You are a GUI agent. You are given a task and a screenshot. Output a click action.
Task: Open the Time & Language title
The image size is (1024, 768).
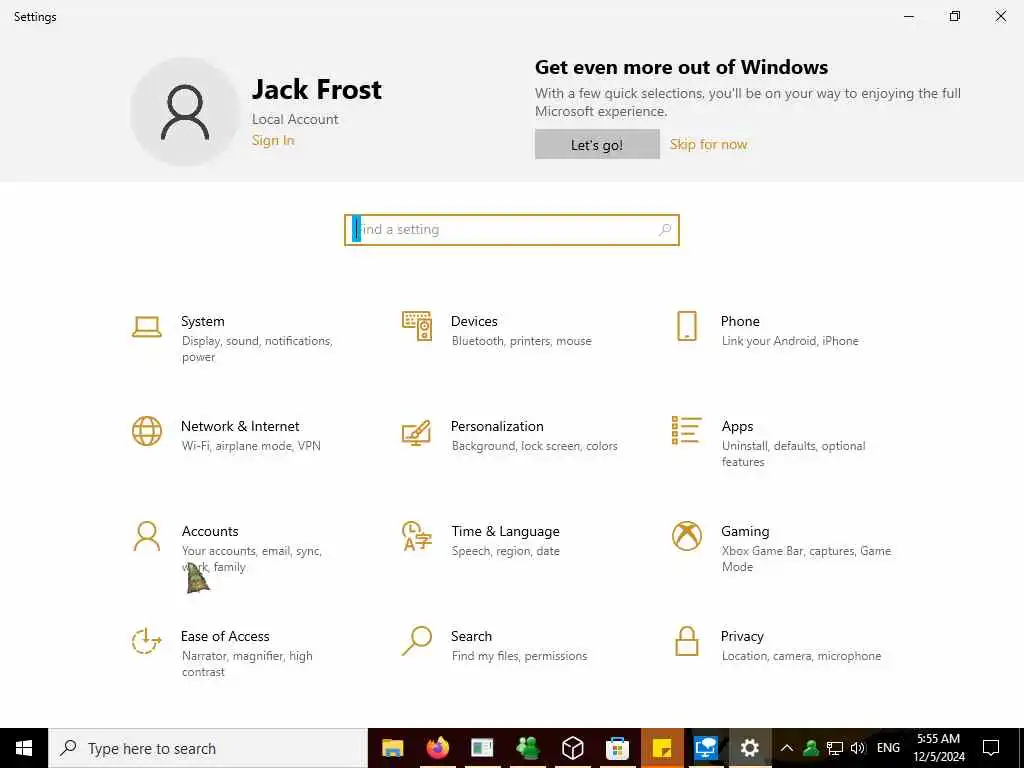click(x=505, y=532)
